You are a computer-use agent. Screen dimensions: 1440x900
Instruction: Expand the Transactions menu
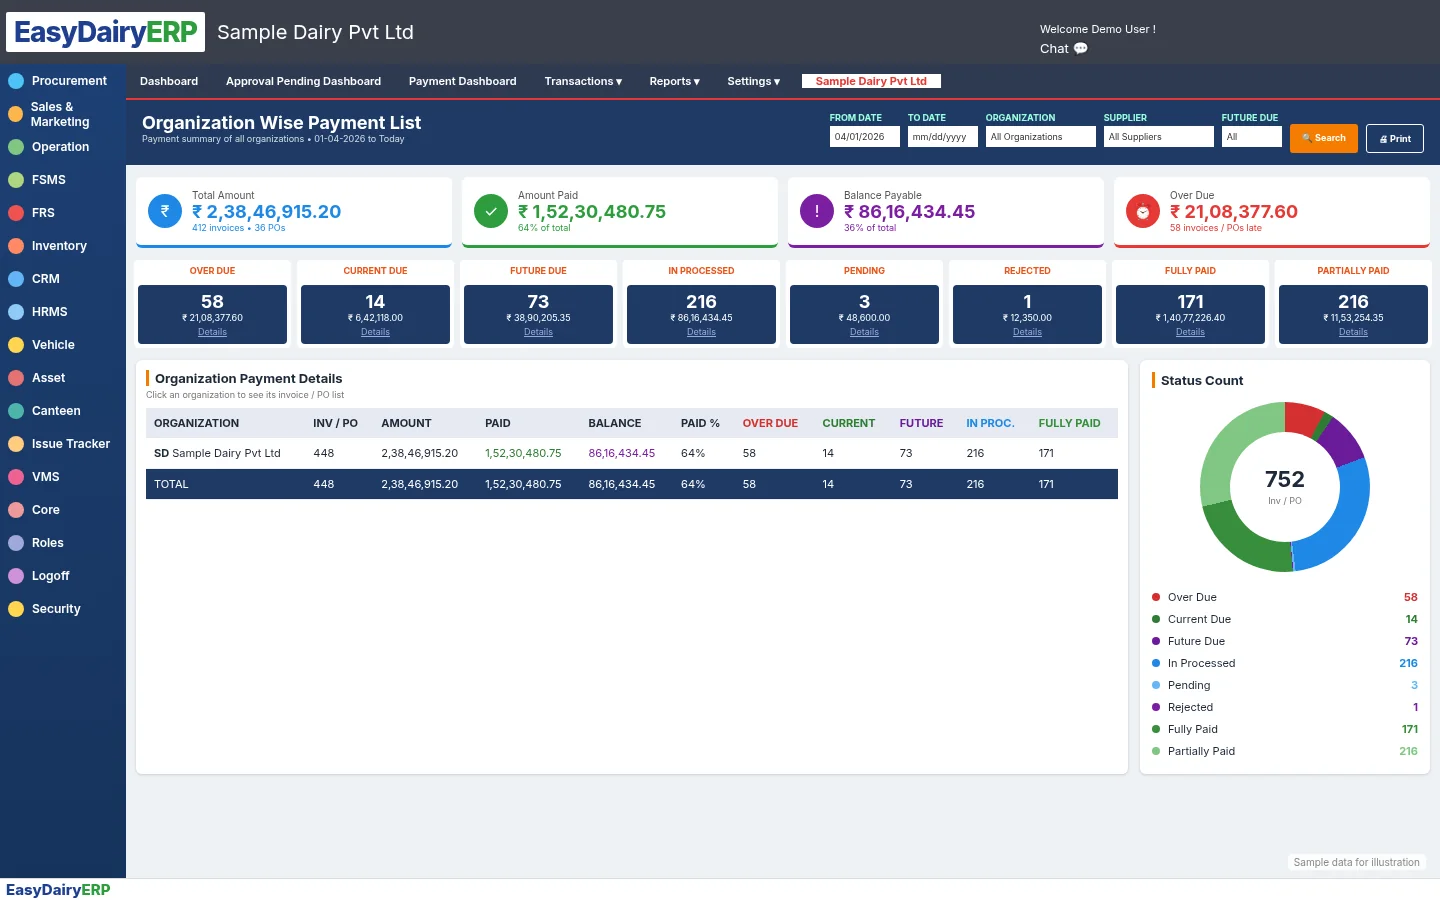583,81
